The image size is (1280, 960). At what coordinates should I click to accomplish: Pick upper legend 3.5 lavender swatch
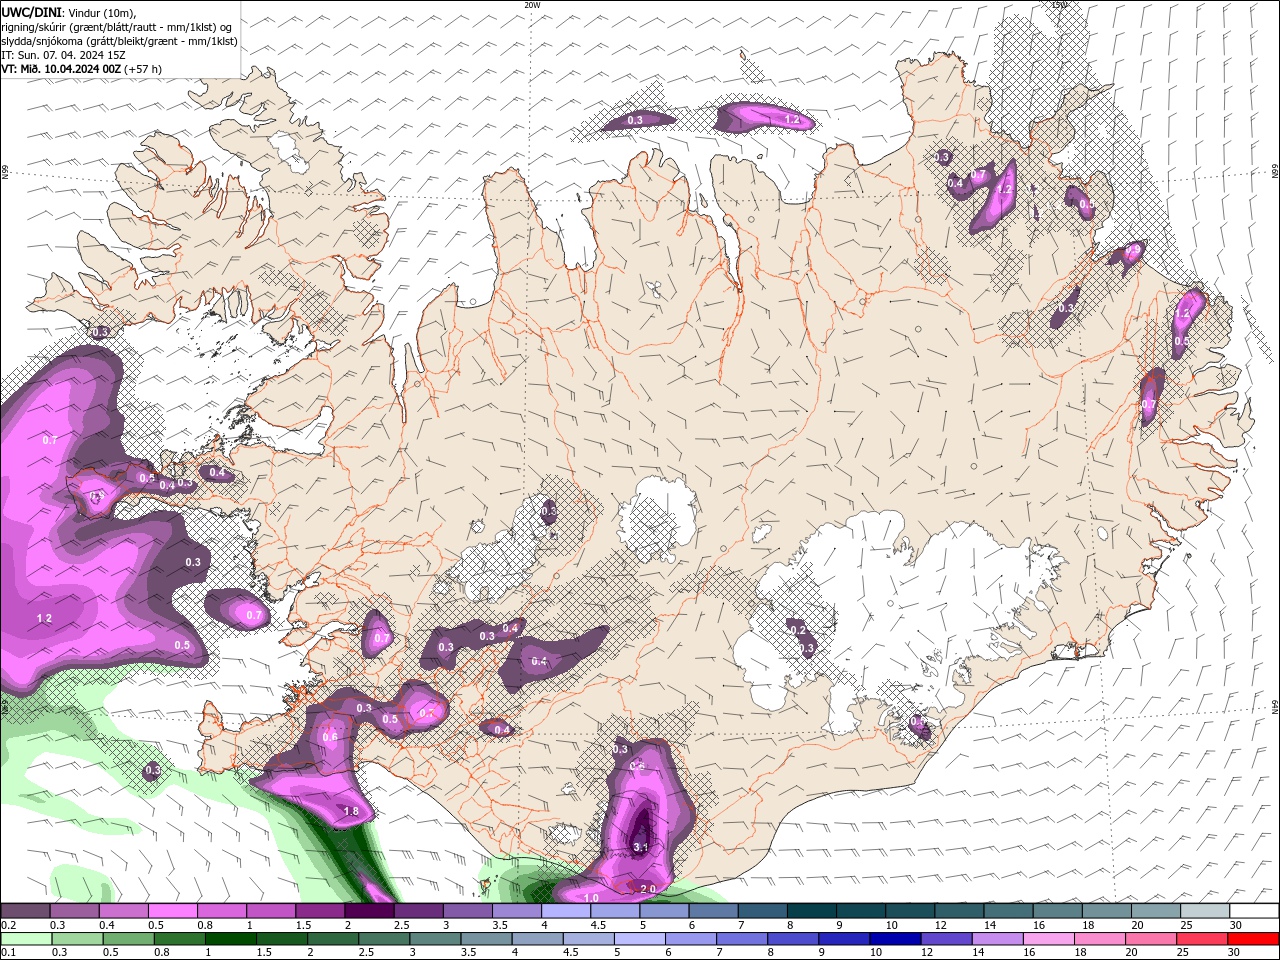[x=516, y=911]
